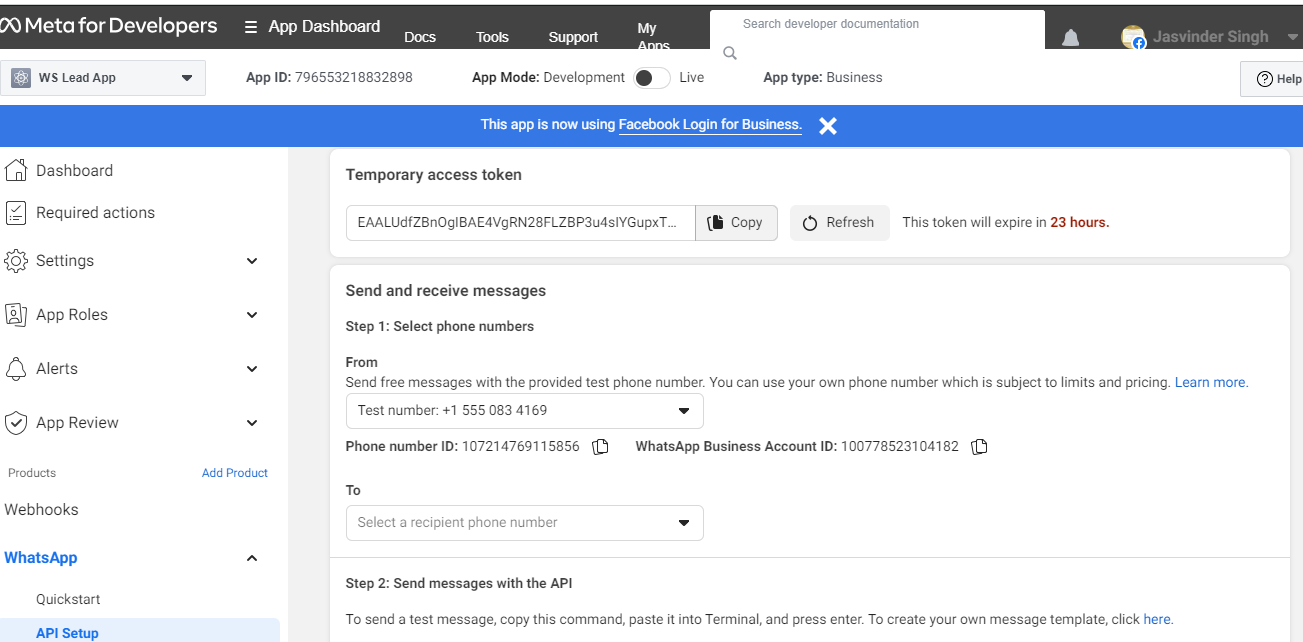Image resolution: width=1303 pixels, height=642 pixels.
Task: Copy the Phone number ID
Action: click(x=600, y=447)
